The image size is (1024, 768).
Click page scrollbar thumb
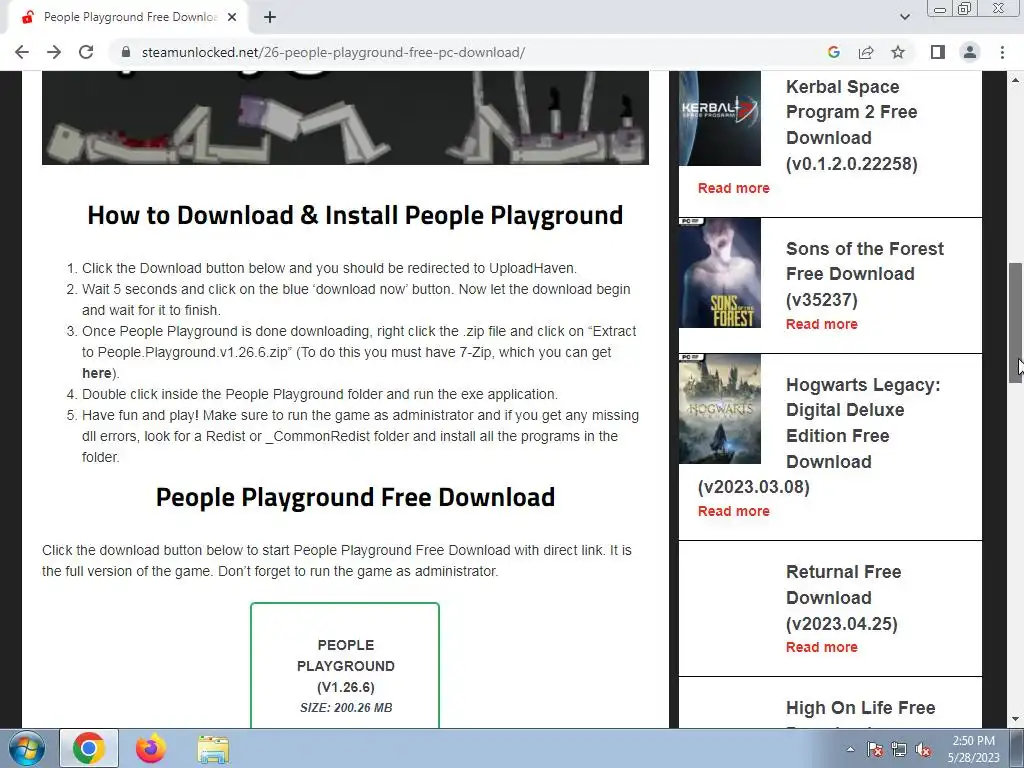pyautogui.click(x=1016, y=323)
